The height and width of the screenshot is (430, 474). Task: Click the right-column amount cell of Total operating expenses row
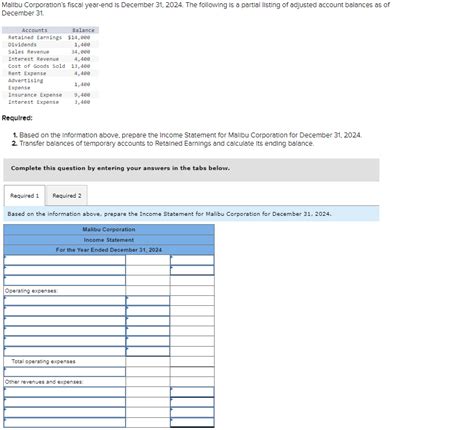[x=192, y=362]
